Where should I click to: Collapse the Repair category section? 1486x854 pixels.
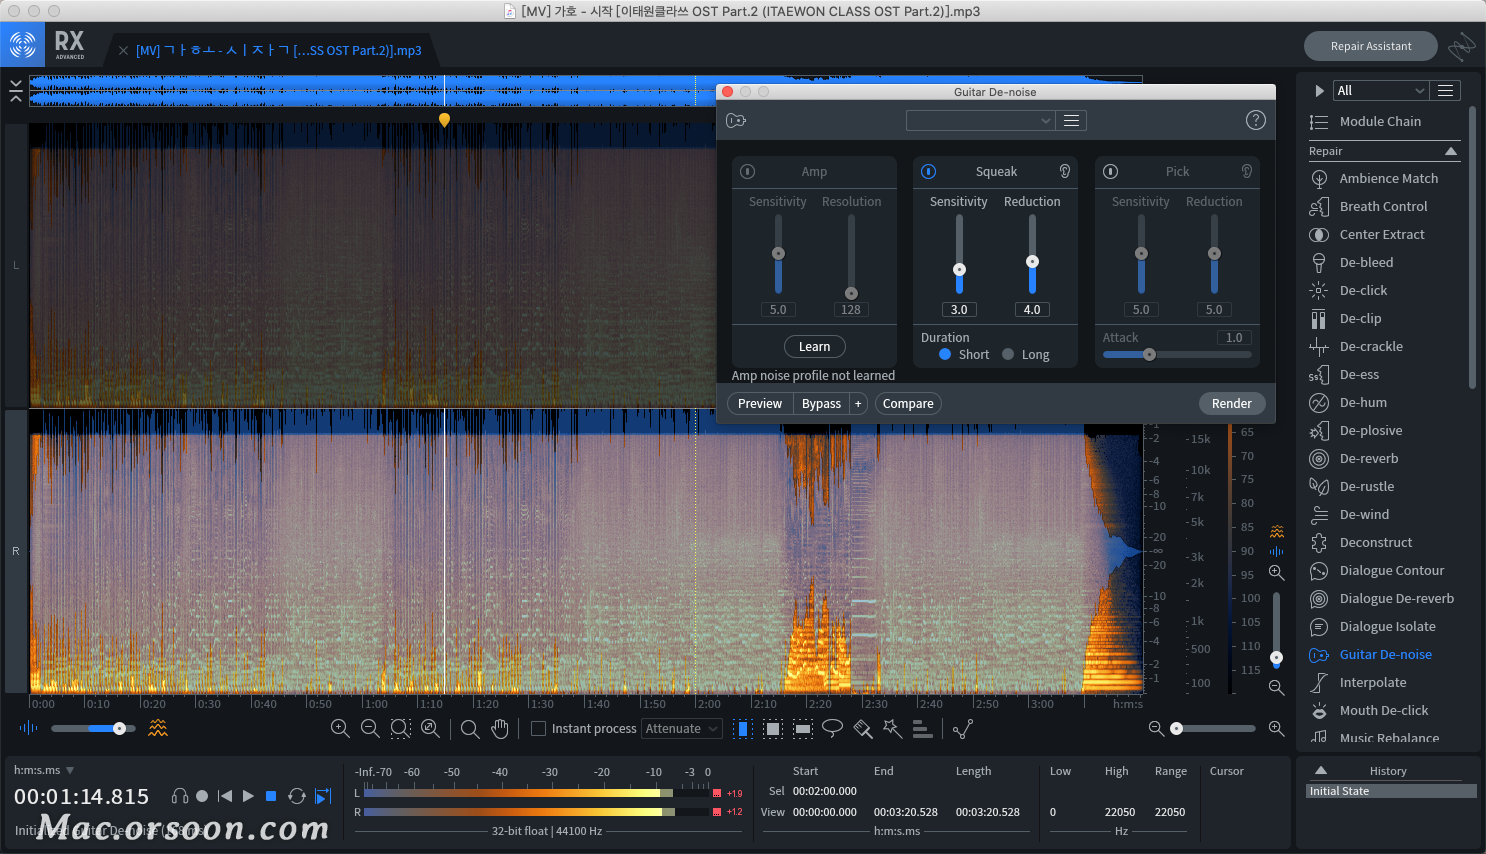[1451, 151]
